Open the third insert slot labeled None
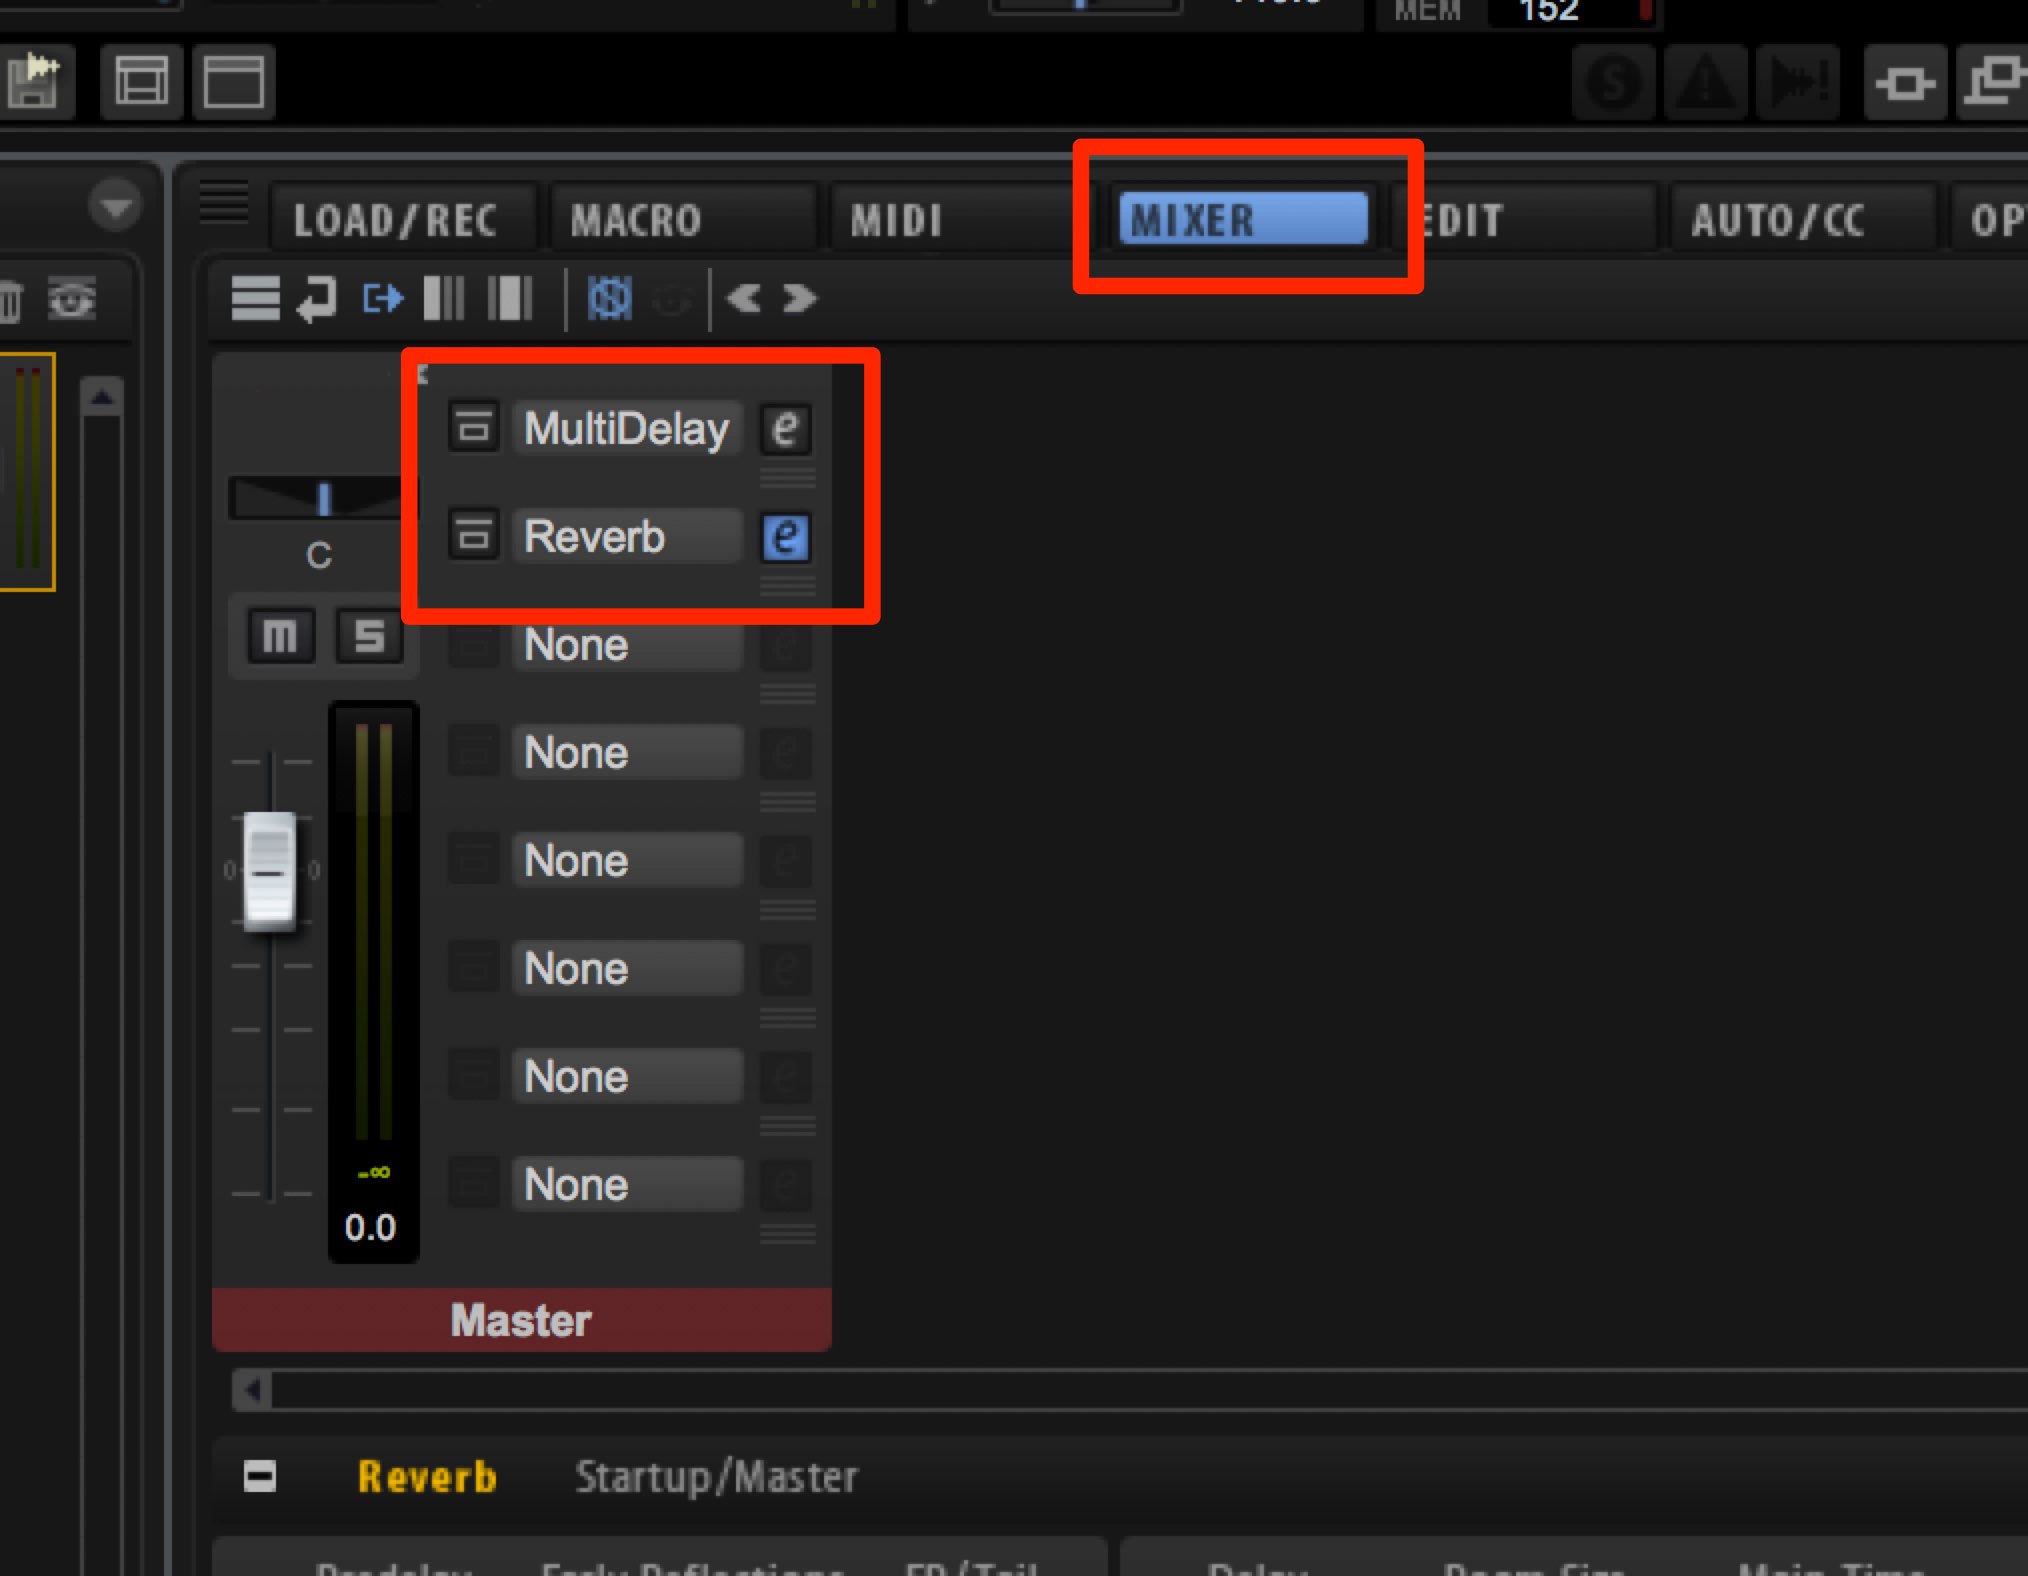Screen dimensions: 2028x1576 tap(627, 645)
